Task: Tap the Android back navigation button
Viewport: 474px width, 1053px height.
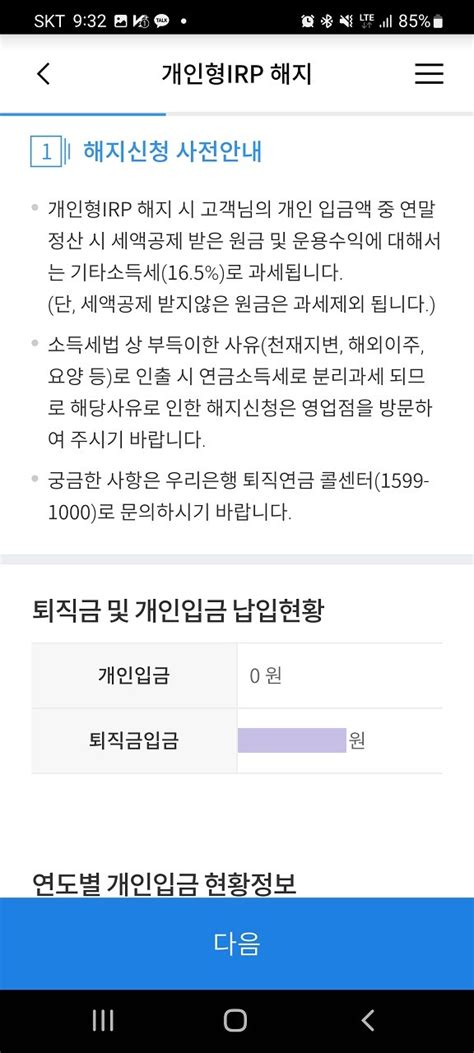Action: (367, 1021)
